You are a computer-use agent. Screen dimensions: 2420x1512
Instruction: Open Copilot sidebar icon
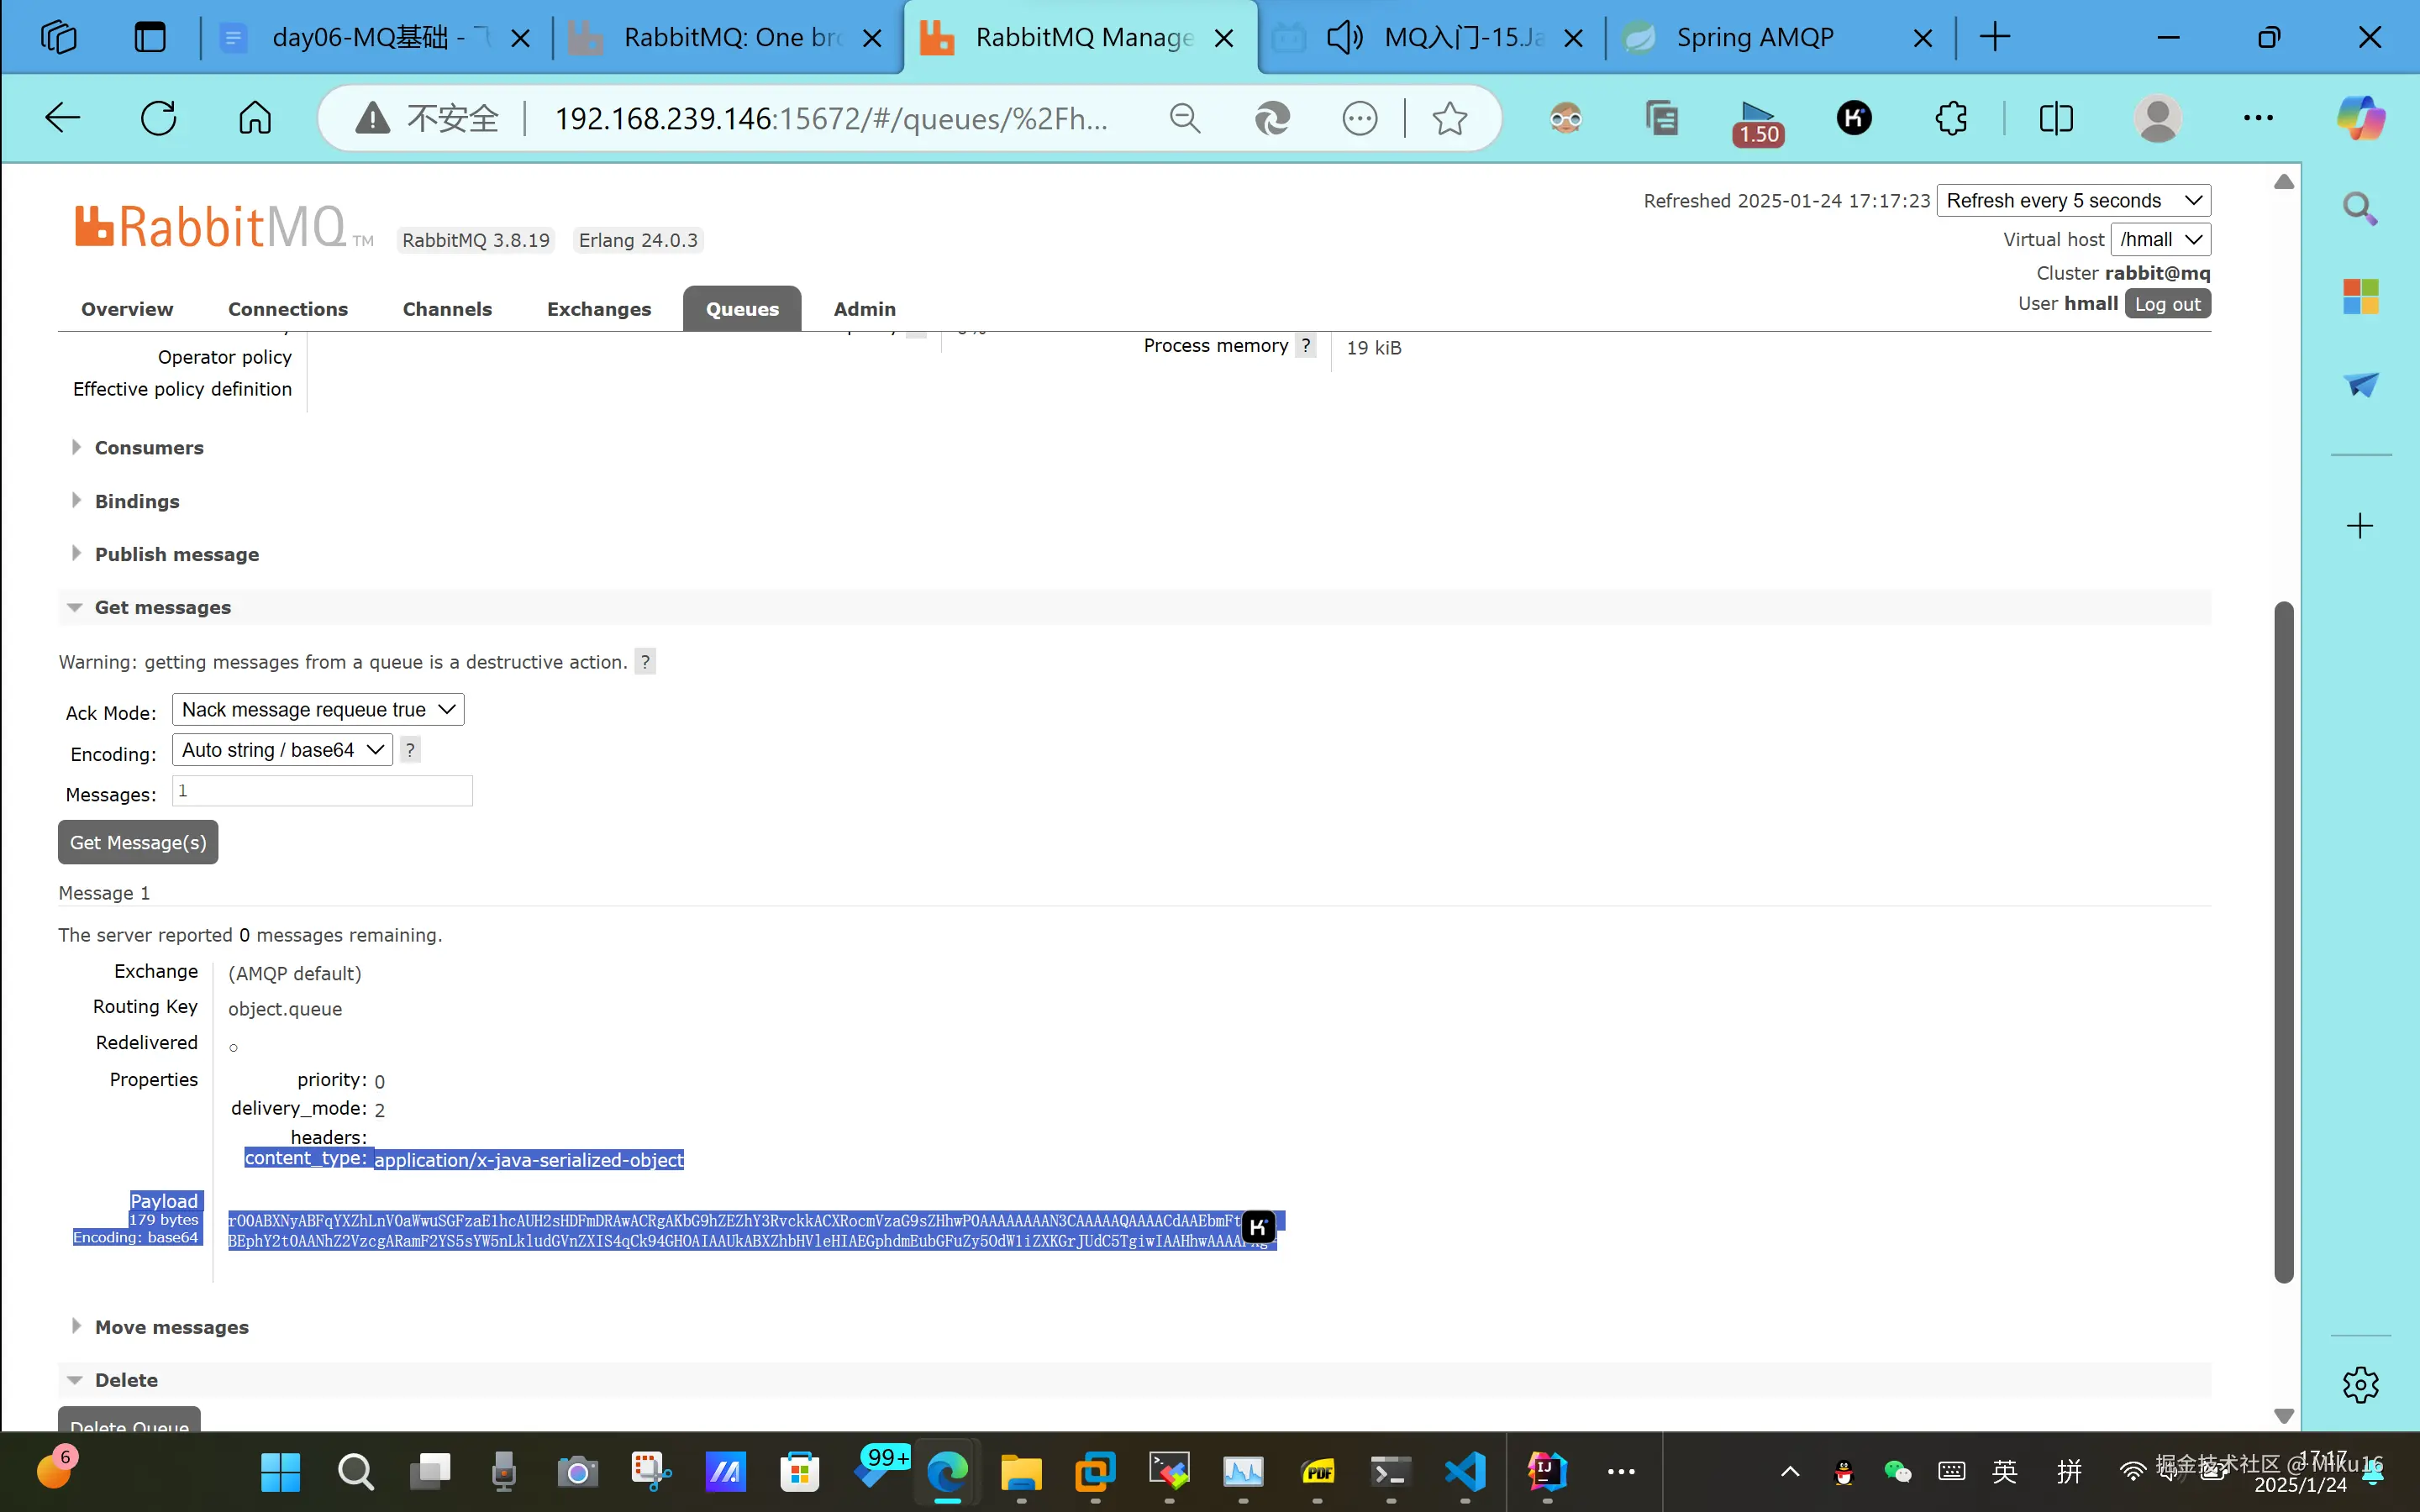click(x=2360, y=119)
